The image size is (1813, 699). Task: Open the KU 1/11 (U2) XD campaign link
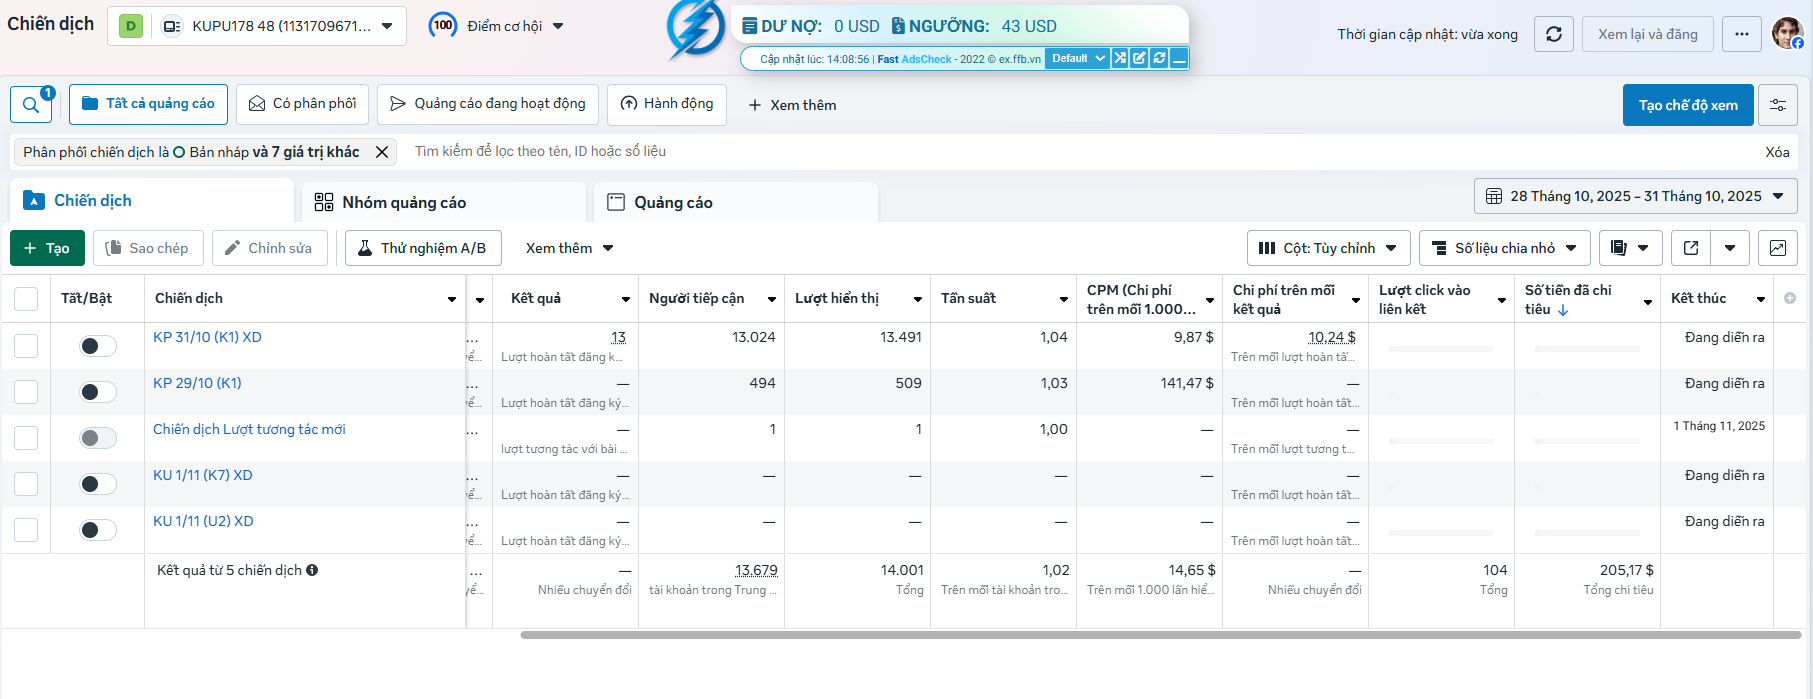click(203, 521)
